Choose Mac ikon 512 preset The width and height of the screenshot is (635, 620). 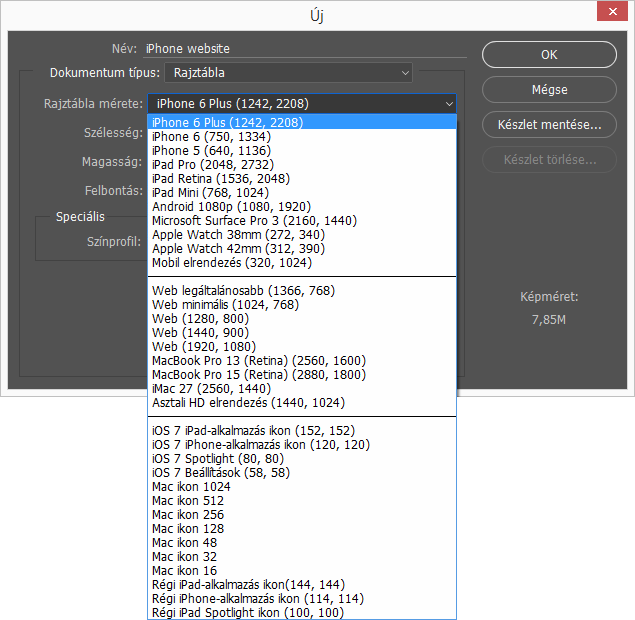point(302,501)
